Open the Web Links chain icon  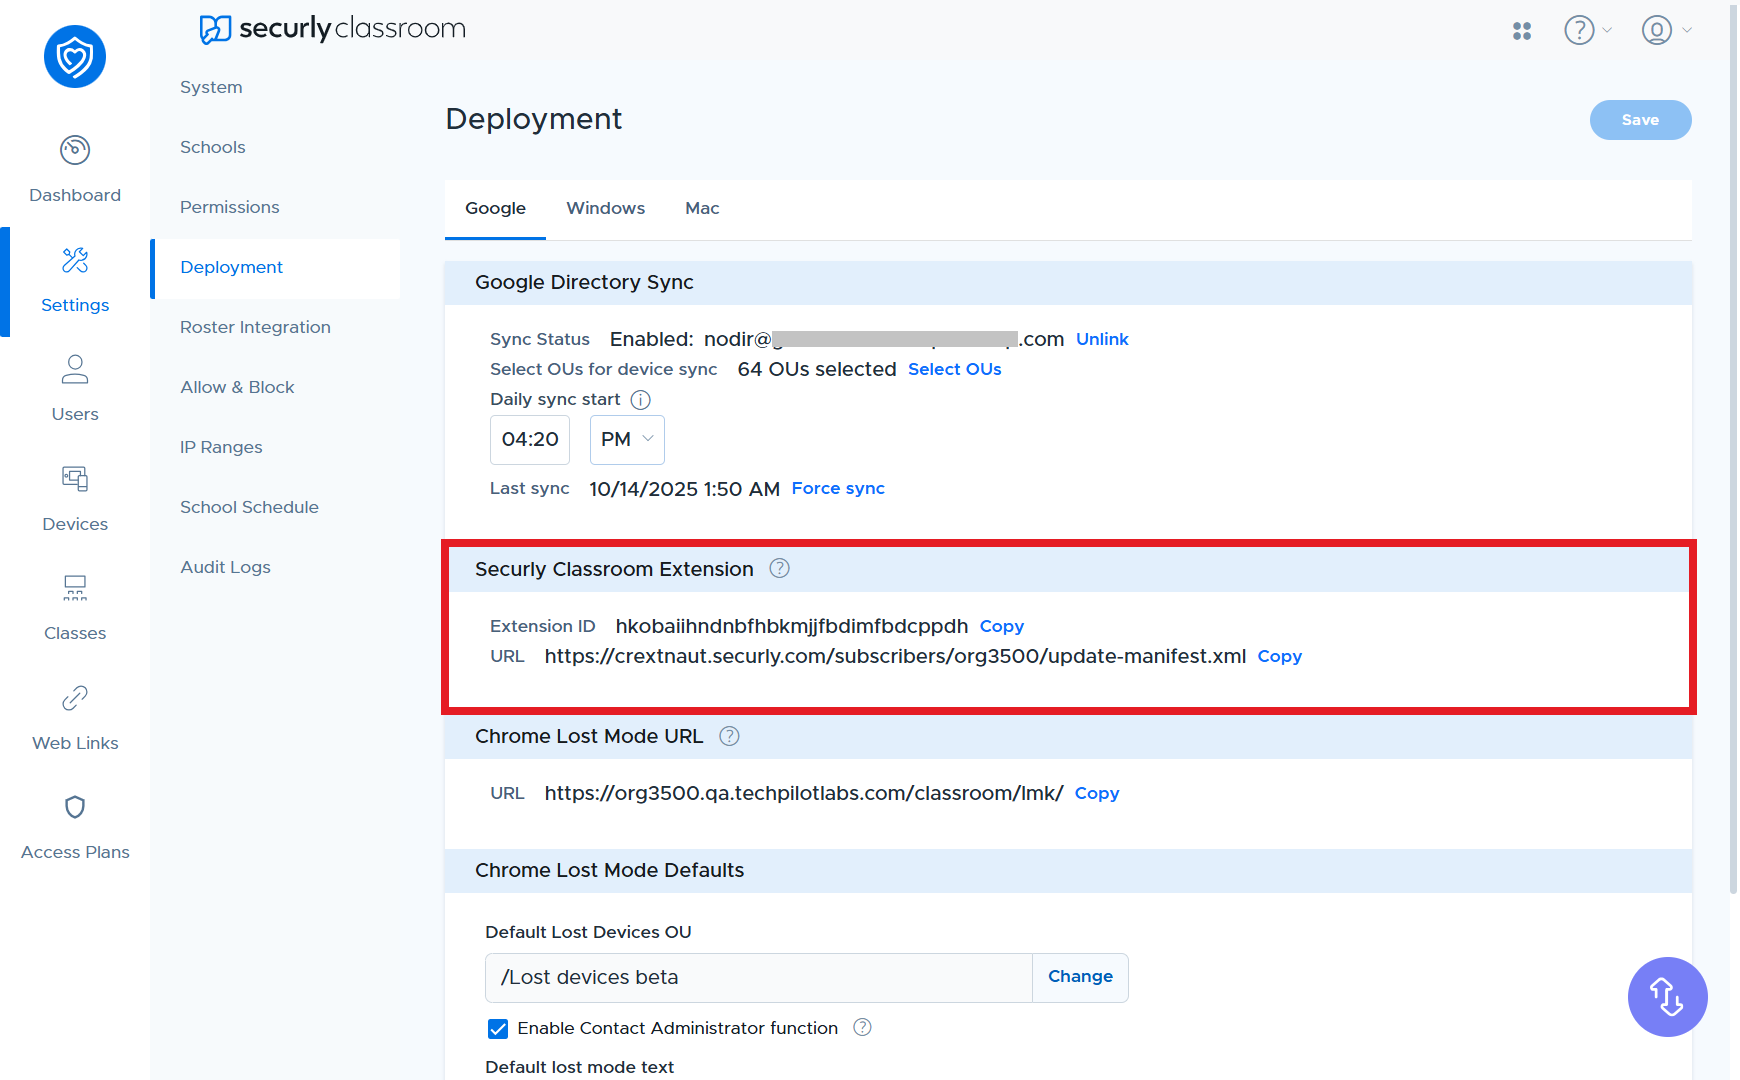point(75,698)
